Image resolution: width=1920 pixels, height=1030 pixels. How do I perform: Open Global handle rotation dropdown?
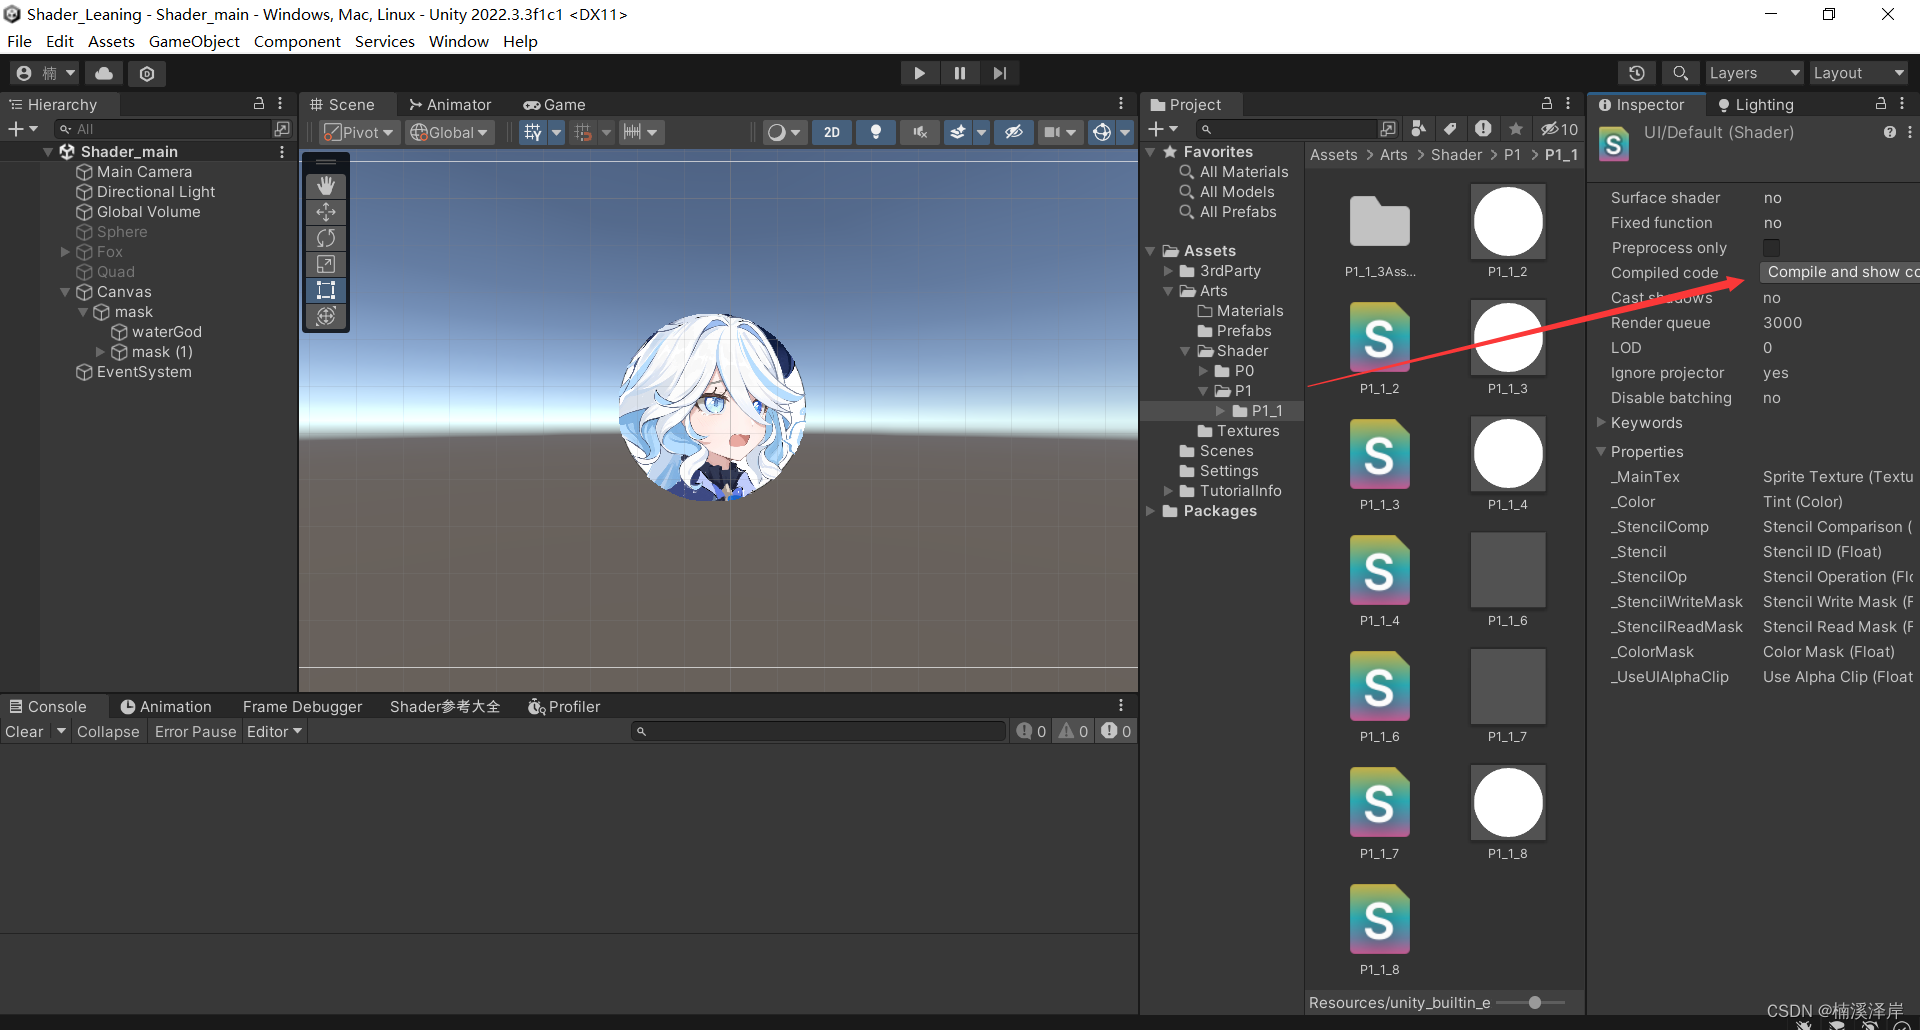click(x=450, y=132)
